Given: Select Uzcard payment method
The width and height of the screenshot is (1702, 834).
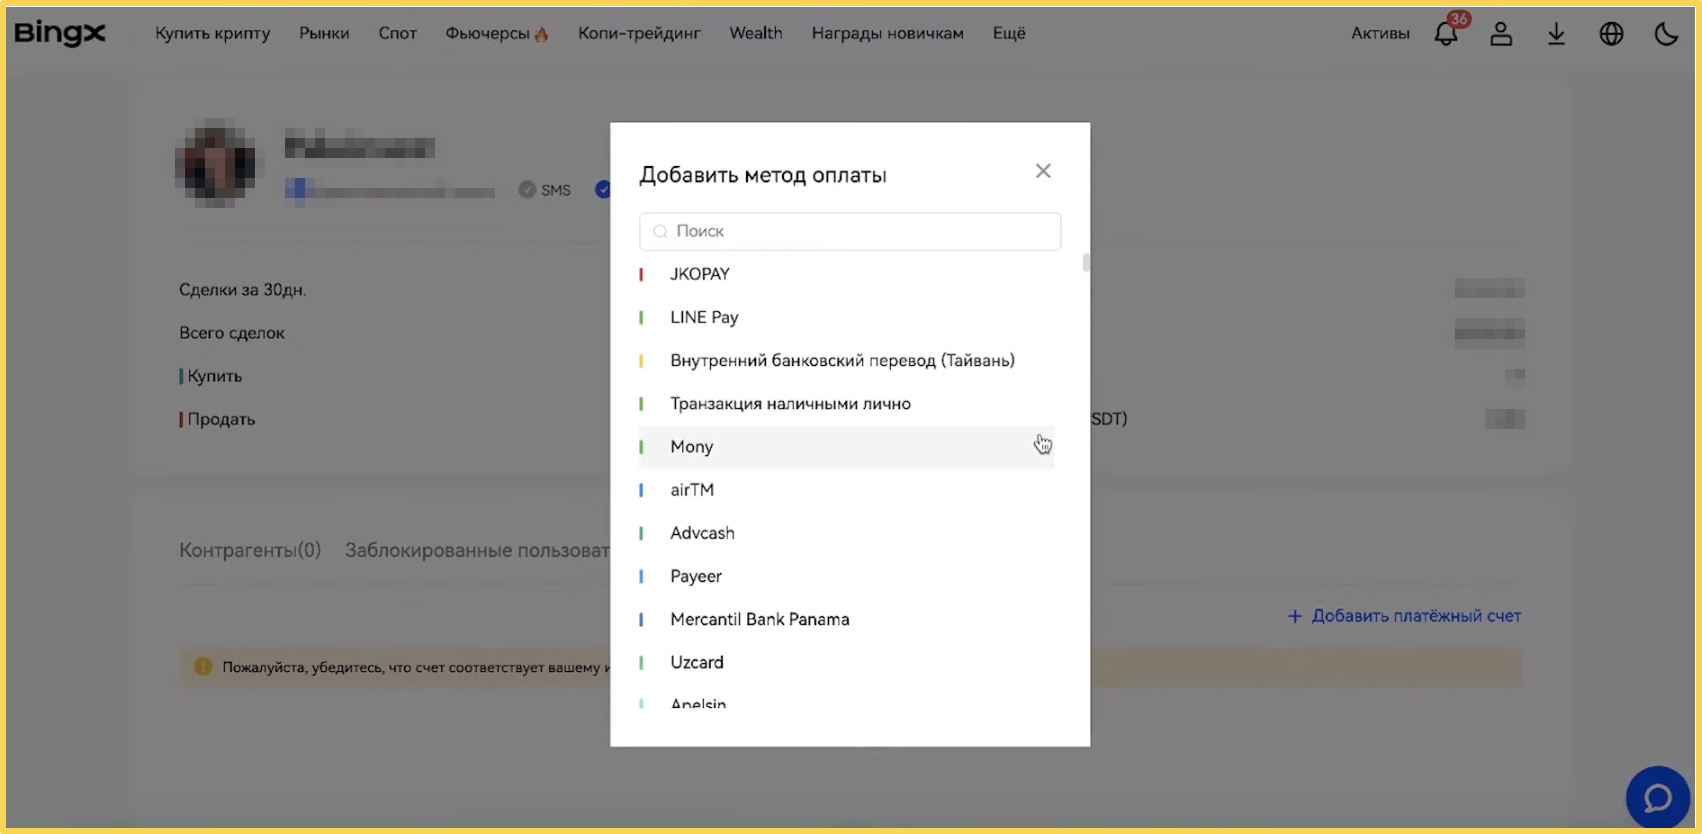Looking at the screenshot, I should pyautogui.click(x=846, y=662).
